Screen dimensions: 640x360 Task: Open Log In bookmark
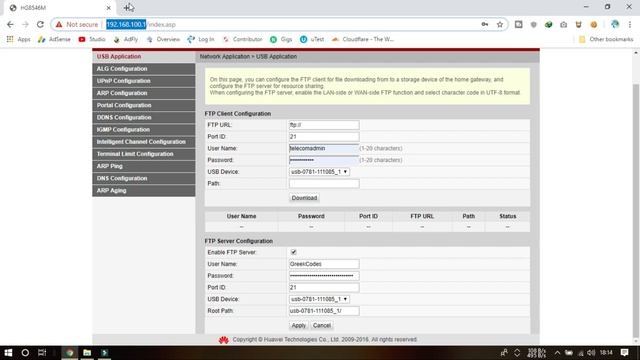click(201, 39)
